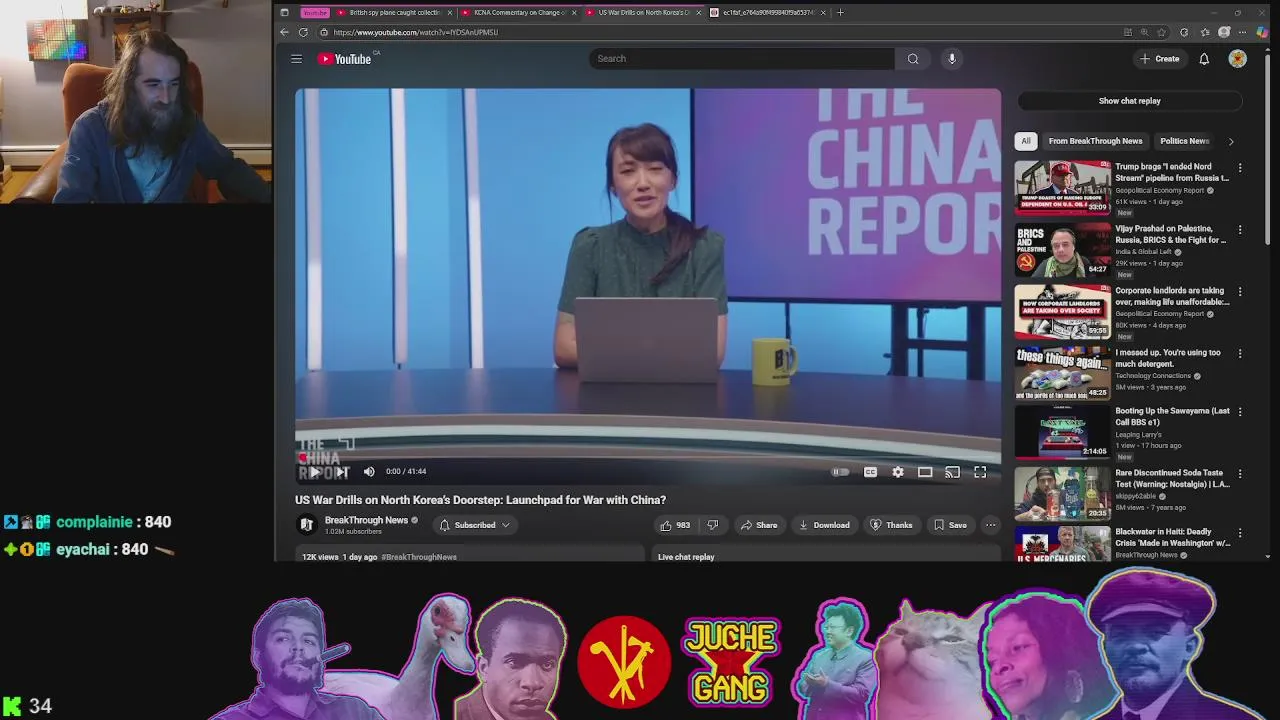
Task: Go to YouTube home via logo
Action: 345,59
